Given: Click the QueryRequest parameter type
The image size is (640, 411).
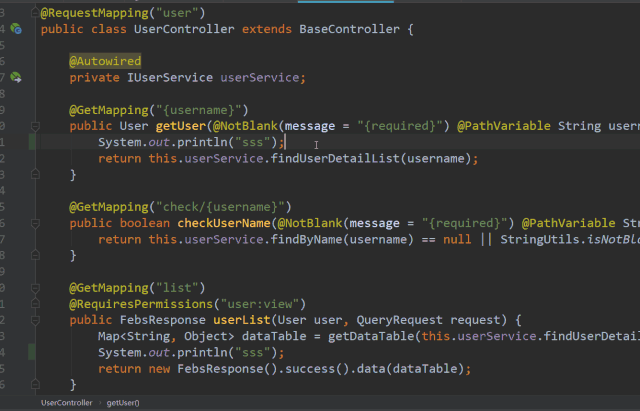Looking at the screenshot, I should pos(400,320).
